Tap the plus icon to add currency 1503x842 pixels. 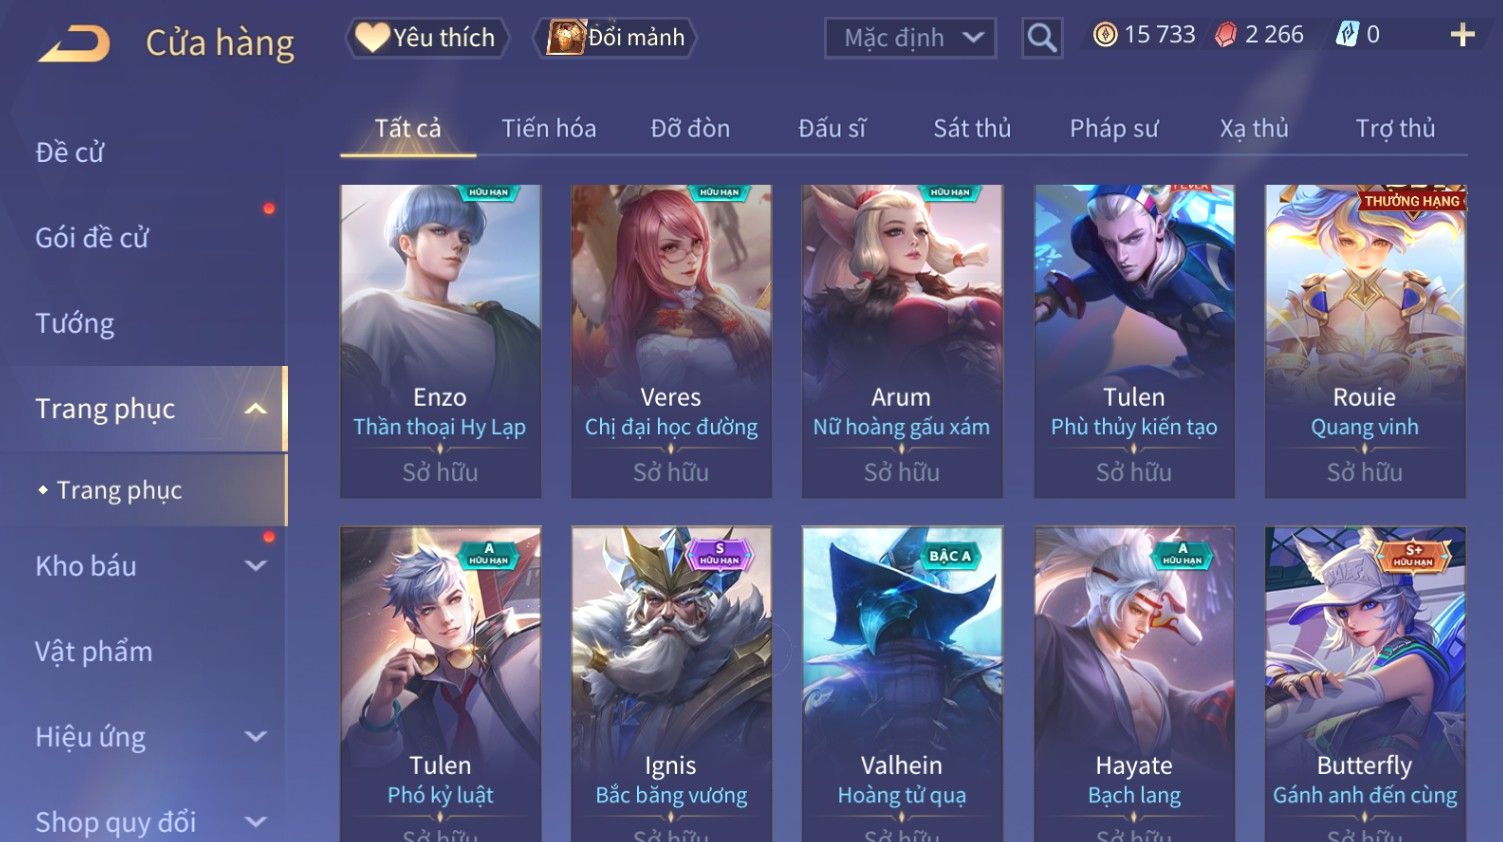pyautogui.click(x=1462, y=35)
